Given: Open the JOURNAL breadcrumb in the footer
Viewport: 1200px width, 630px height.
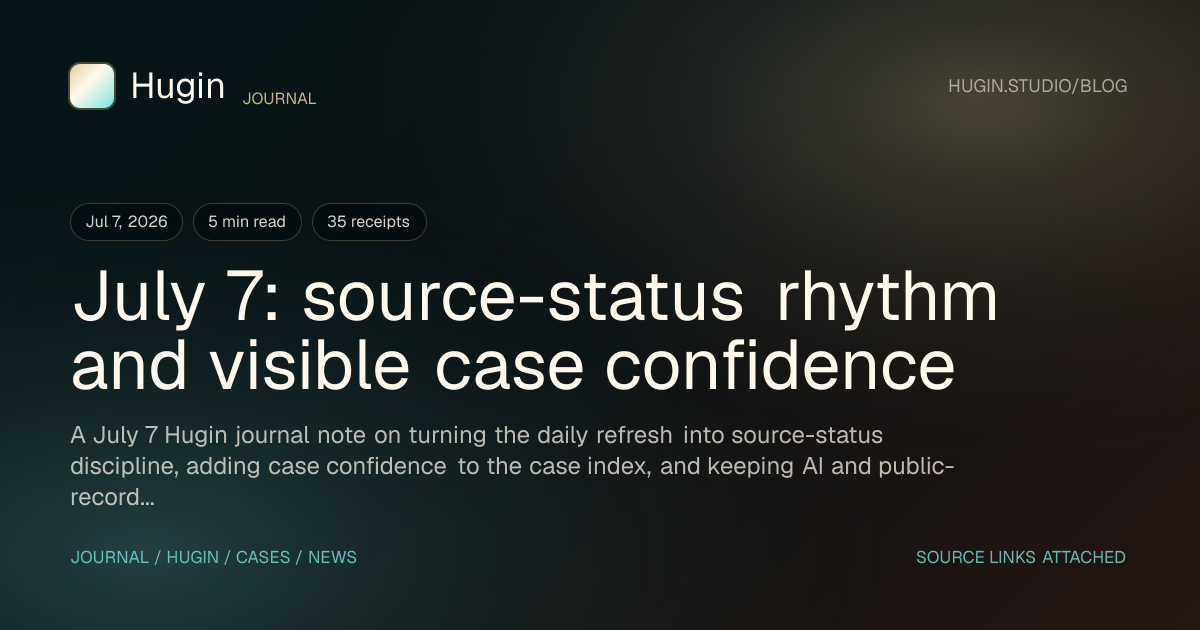Looking at the screenshot, I should point(108,557).
